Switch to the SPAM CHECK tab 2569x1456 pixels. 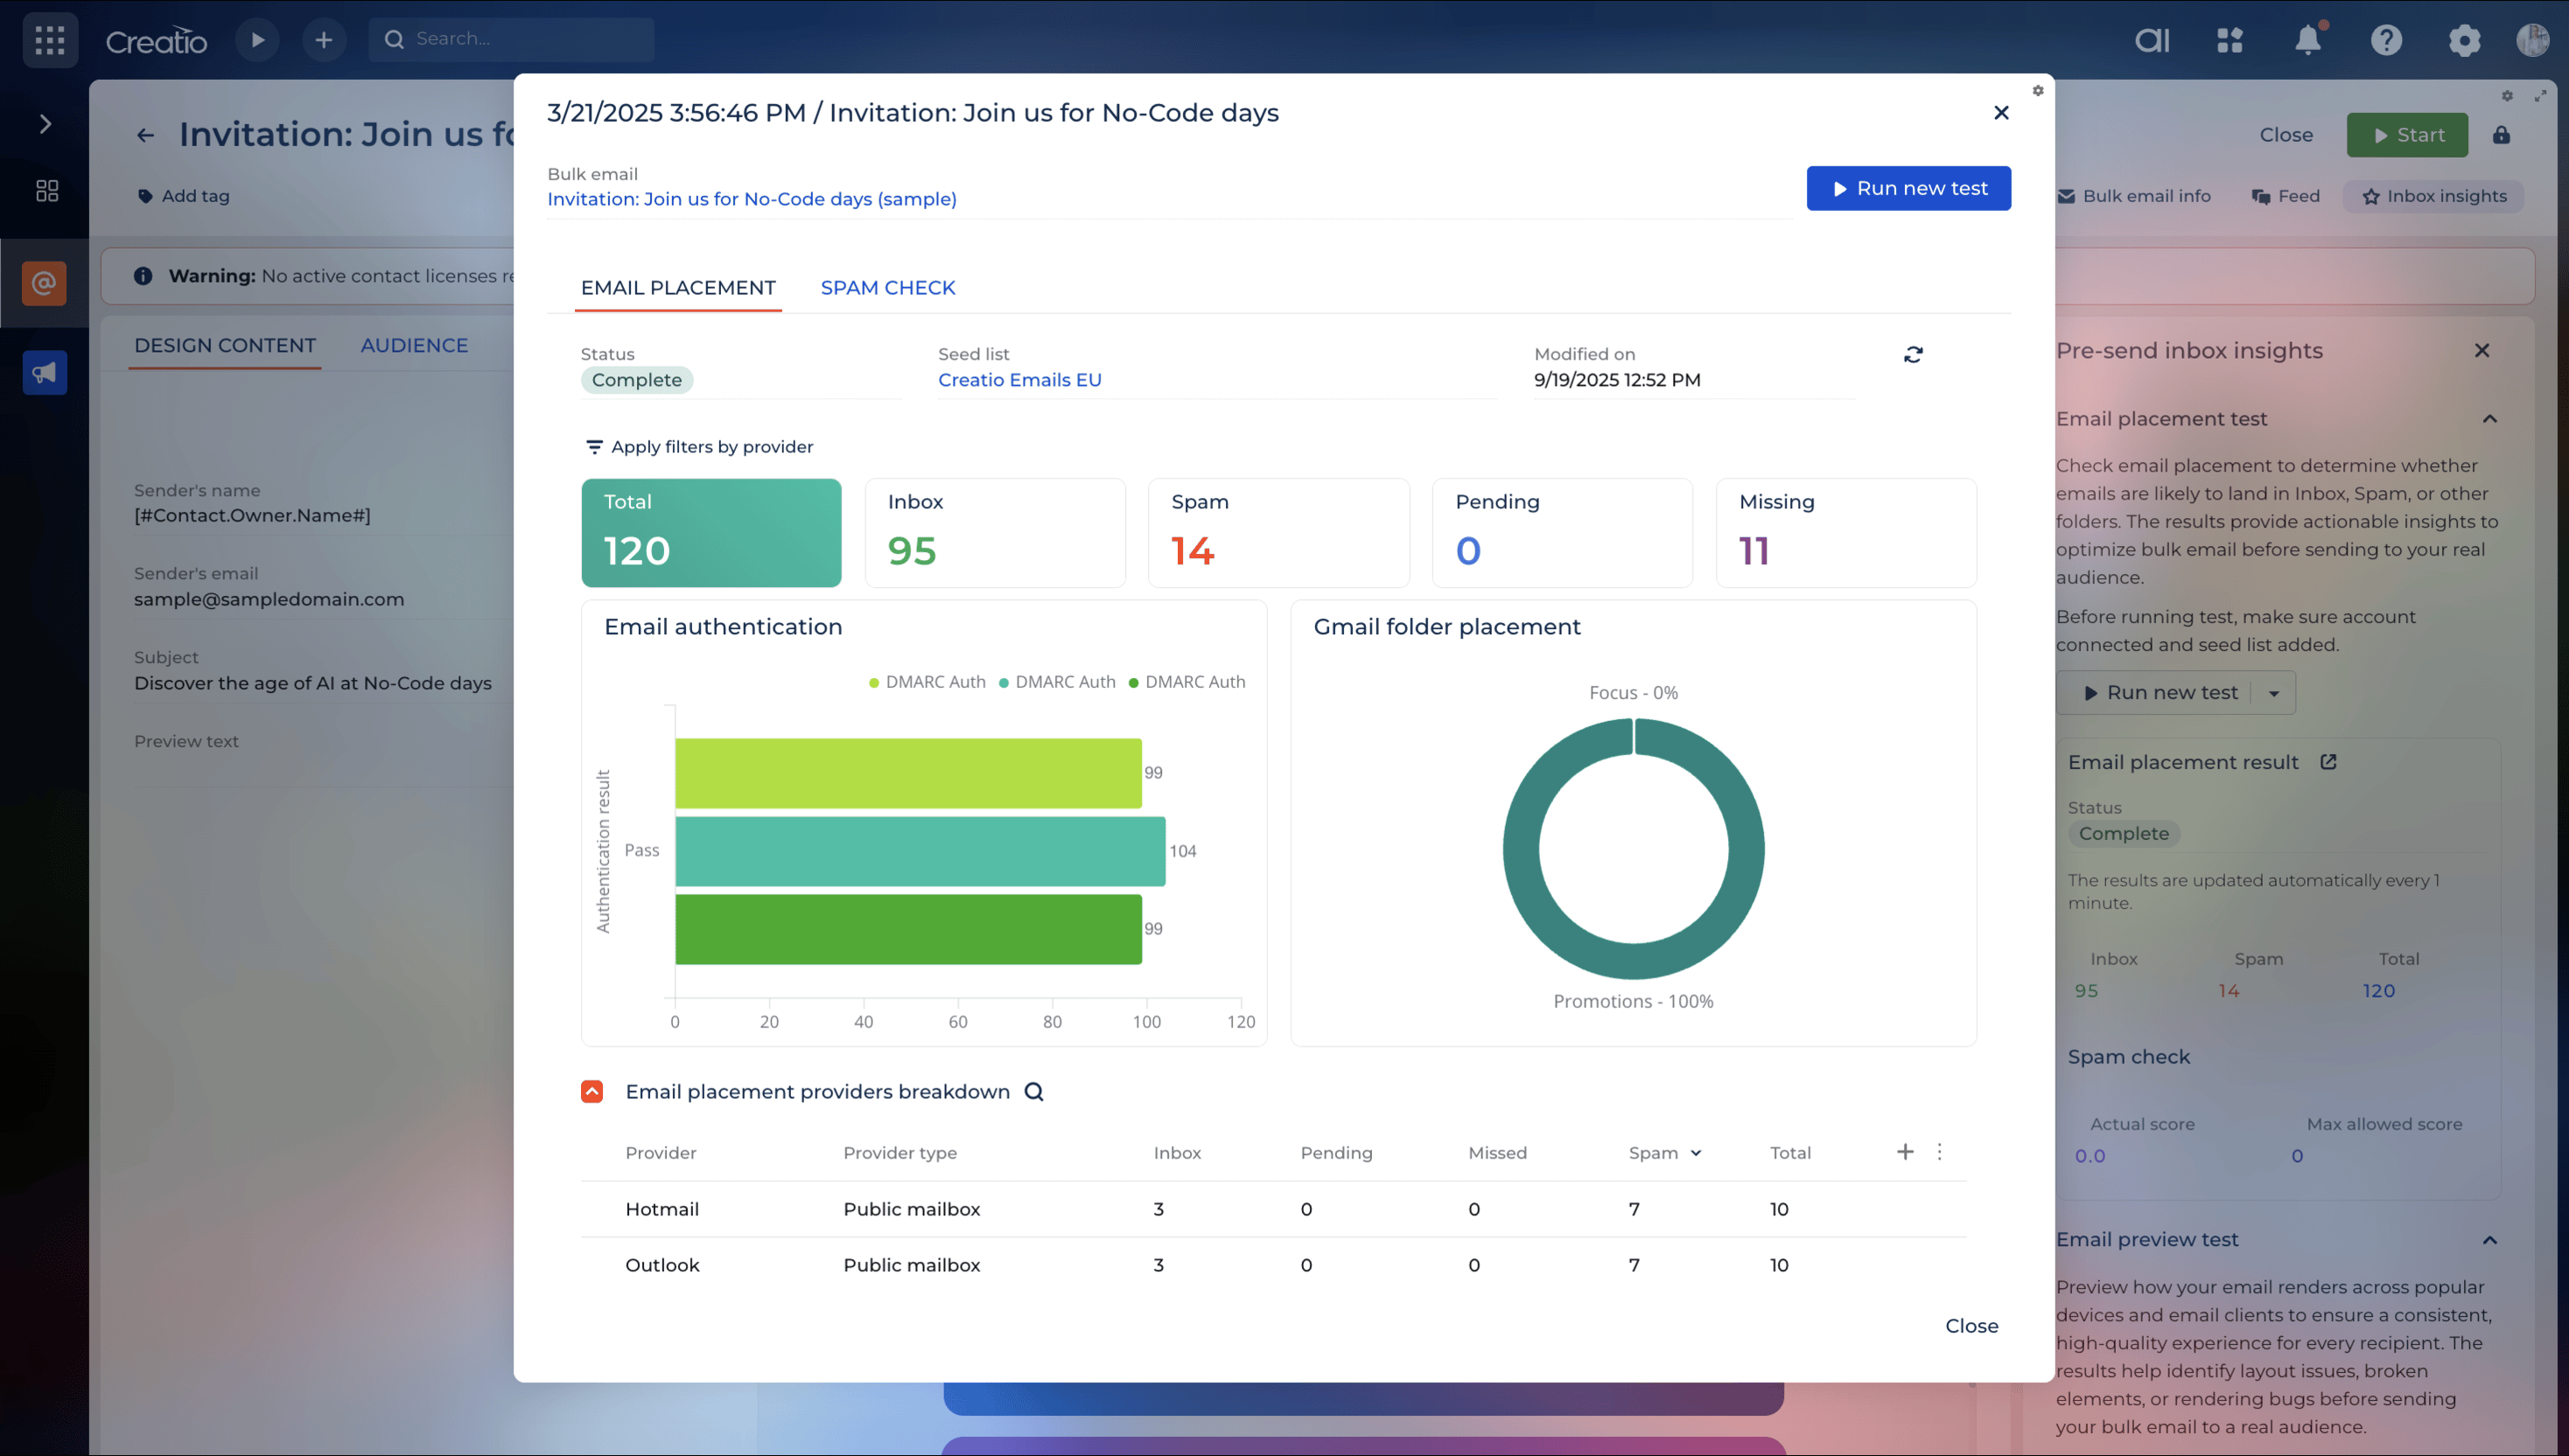tap(887, 288)
